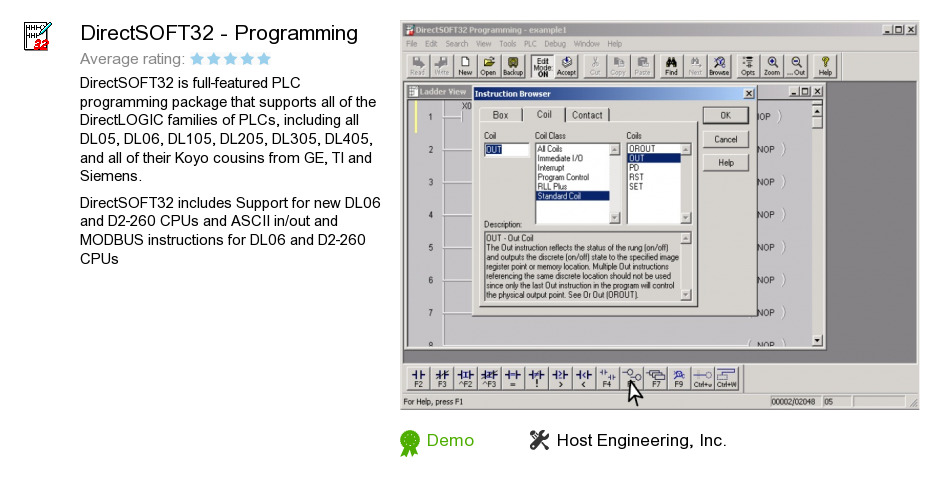The image size is (940, 487).
Task: Insert the ^F2 immediate contact
Action: pyautogui.click(x=466, y=378)
